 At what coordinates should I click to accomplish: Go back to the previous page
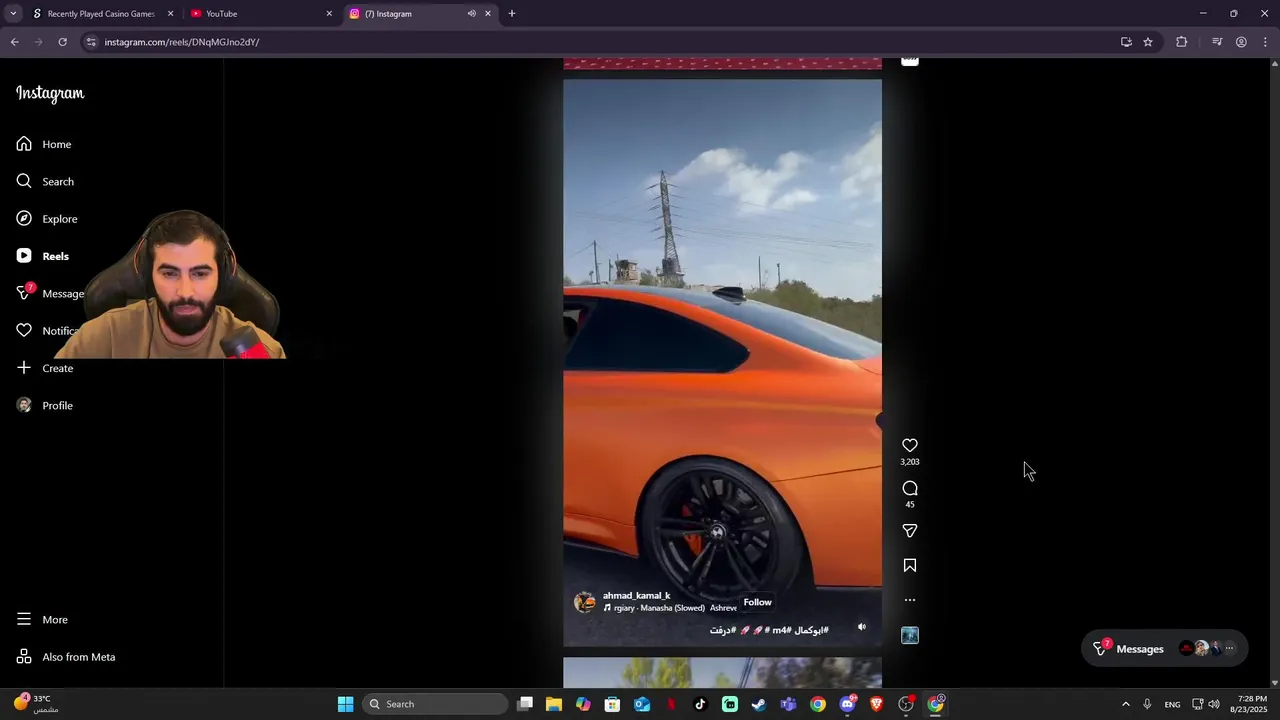click(14, 42)
